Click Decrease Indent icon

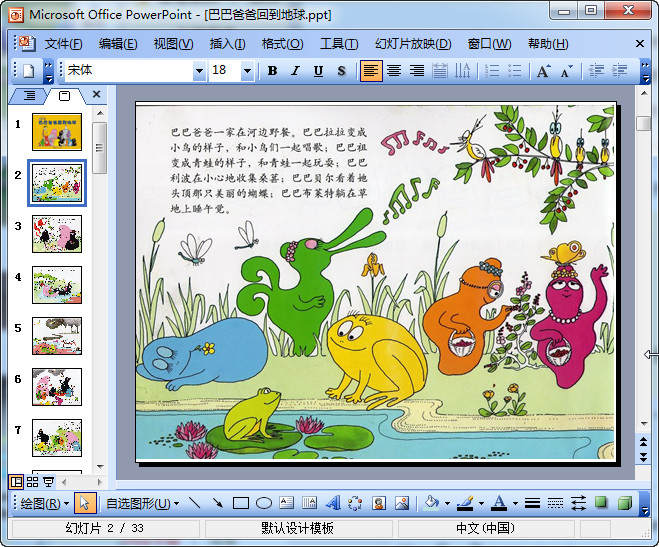tap(596, 71)
